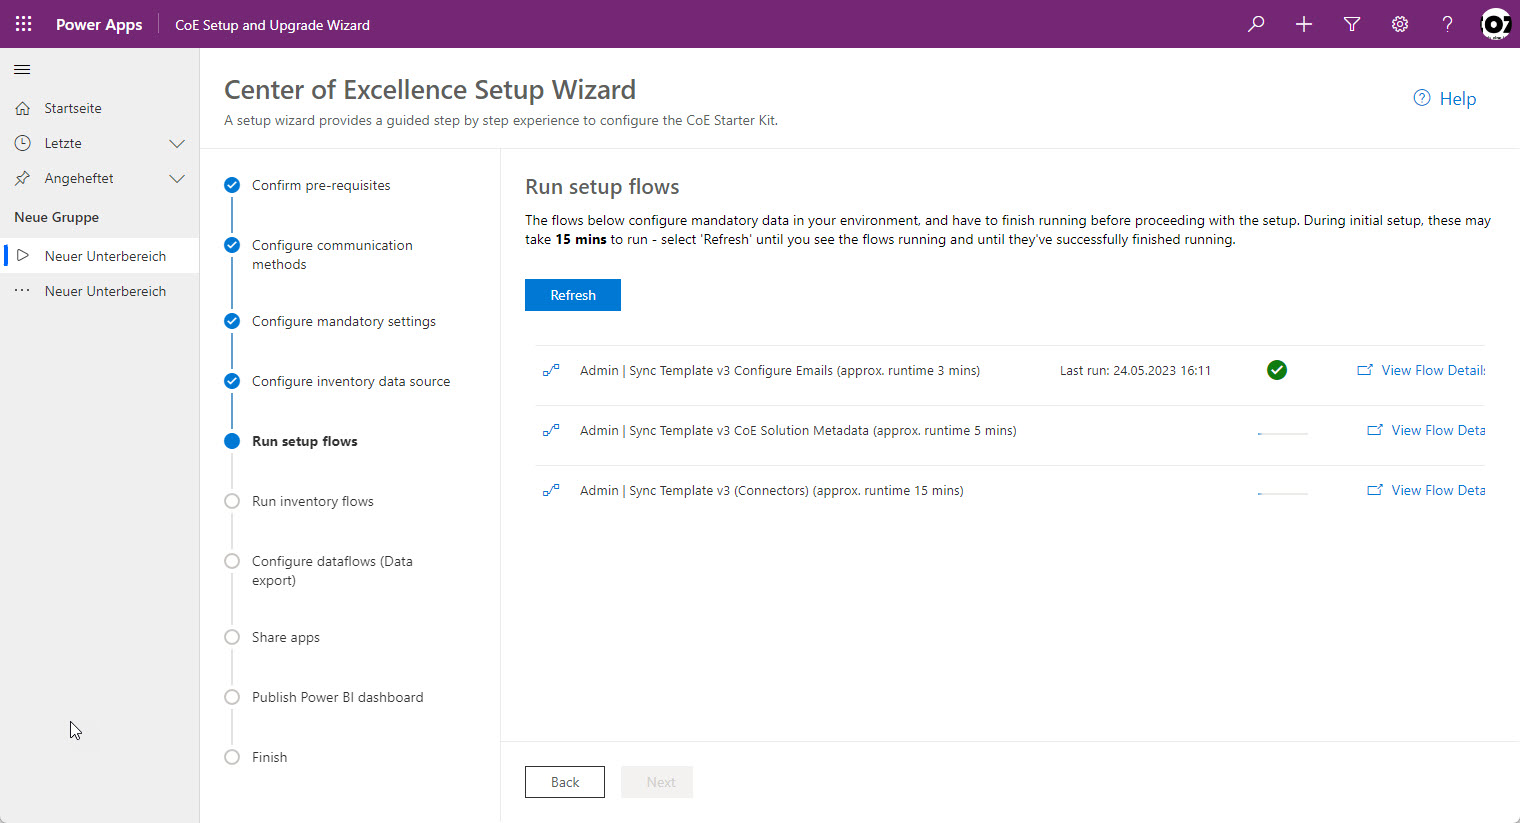Click the green success checkmark for Configure Emails
1520x823 pixels.
(1277, 370)
